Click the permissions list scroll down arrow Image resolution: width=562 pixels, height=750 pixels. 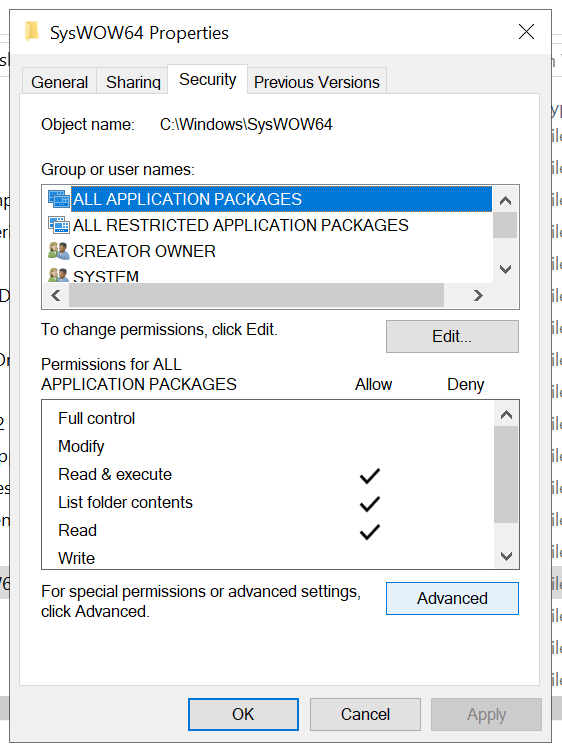point(506,556)
